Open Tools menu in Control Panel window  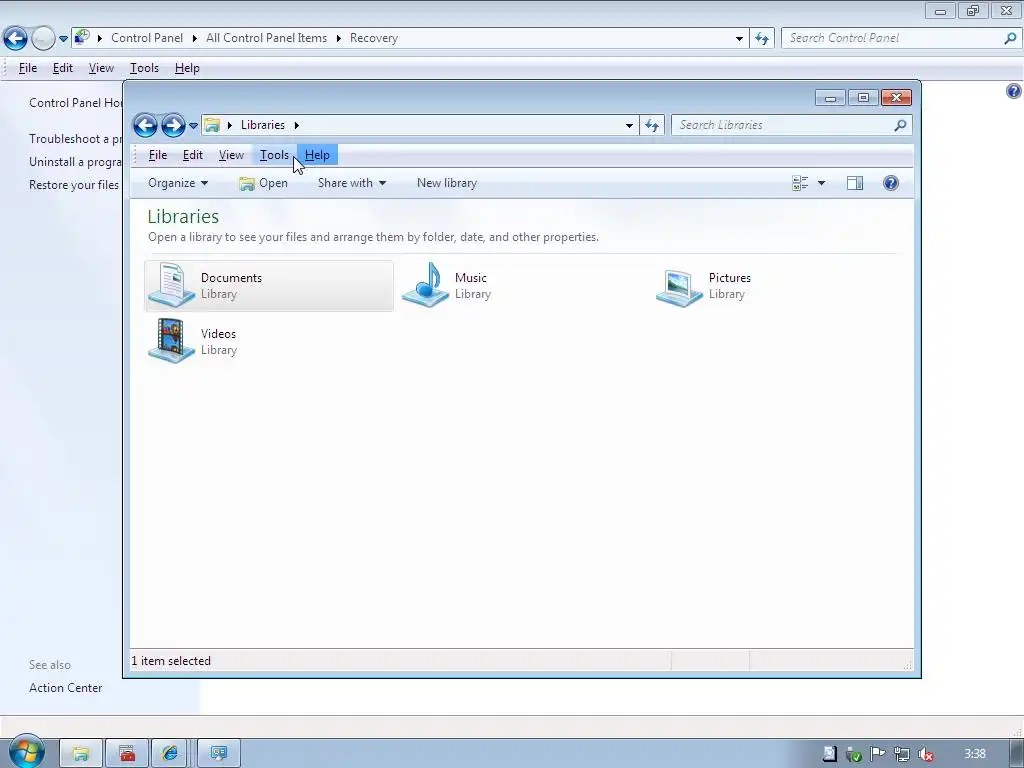(x=144, y=68)
